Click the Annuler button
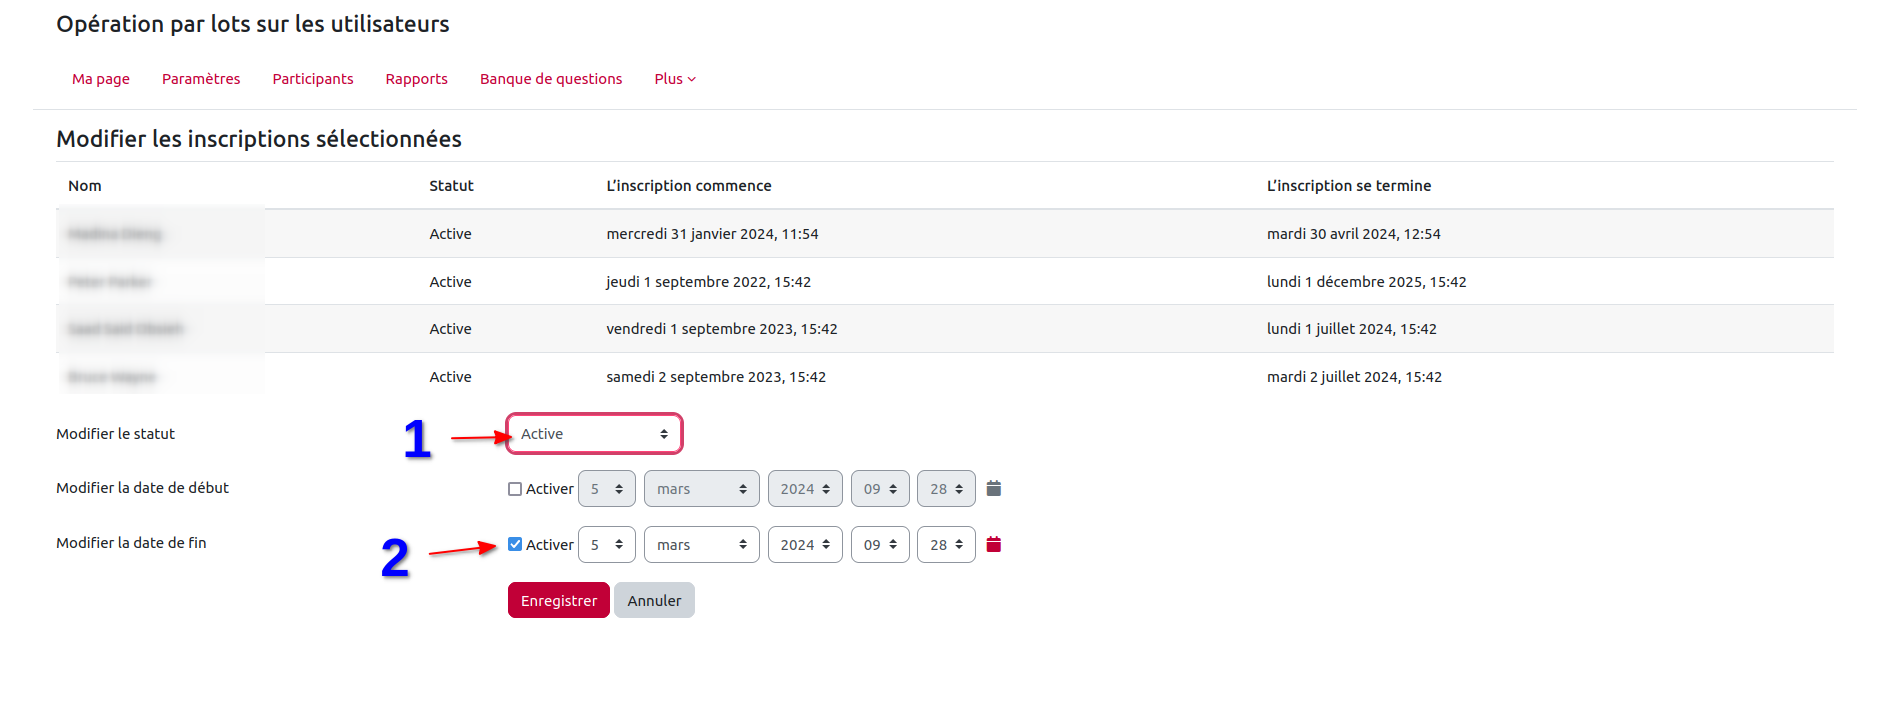Image resolution: width=1902 pixels, height=713 pixels. tap(654, 600)
